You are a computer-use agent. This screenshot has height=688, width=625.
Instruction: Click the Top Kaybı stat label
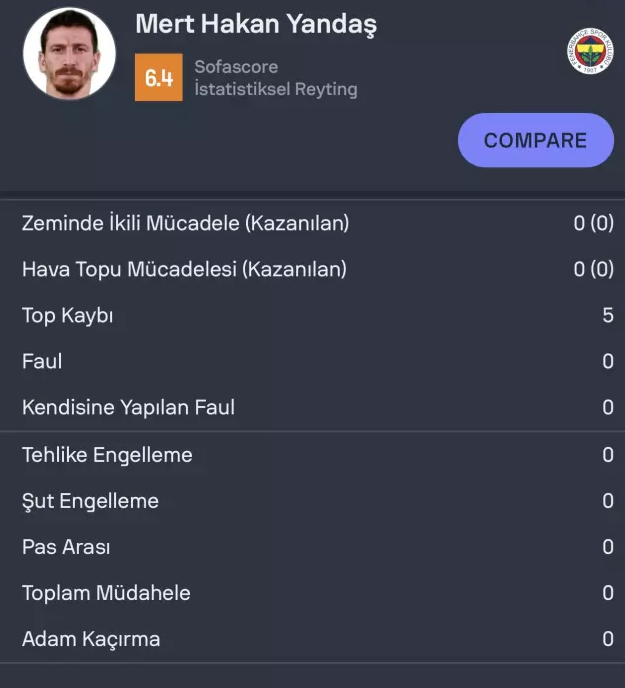tap(67, 315)
